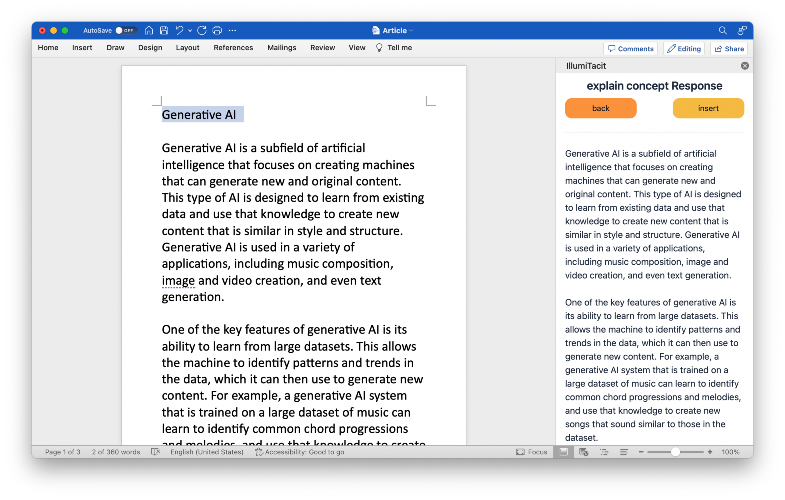
Task: Click the yellow insert button
Action: point(708,108)
